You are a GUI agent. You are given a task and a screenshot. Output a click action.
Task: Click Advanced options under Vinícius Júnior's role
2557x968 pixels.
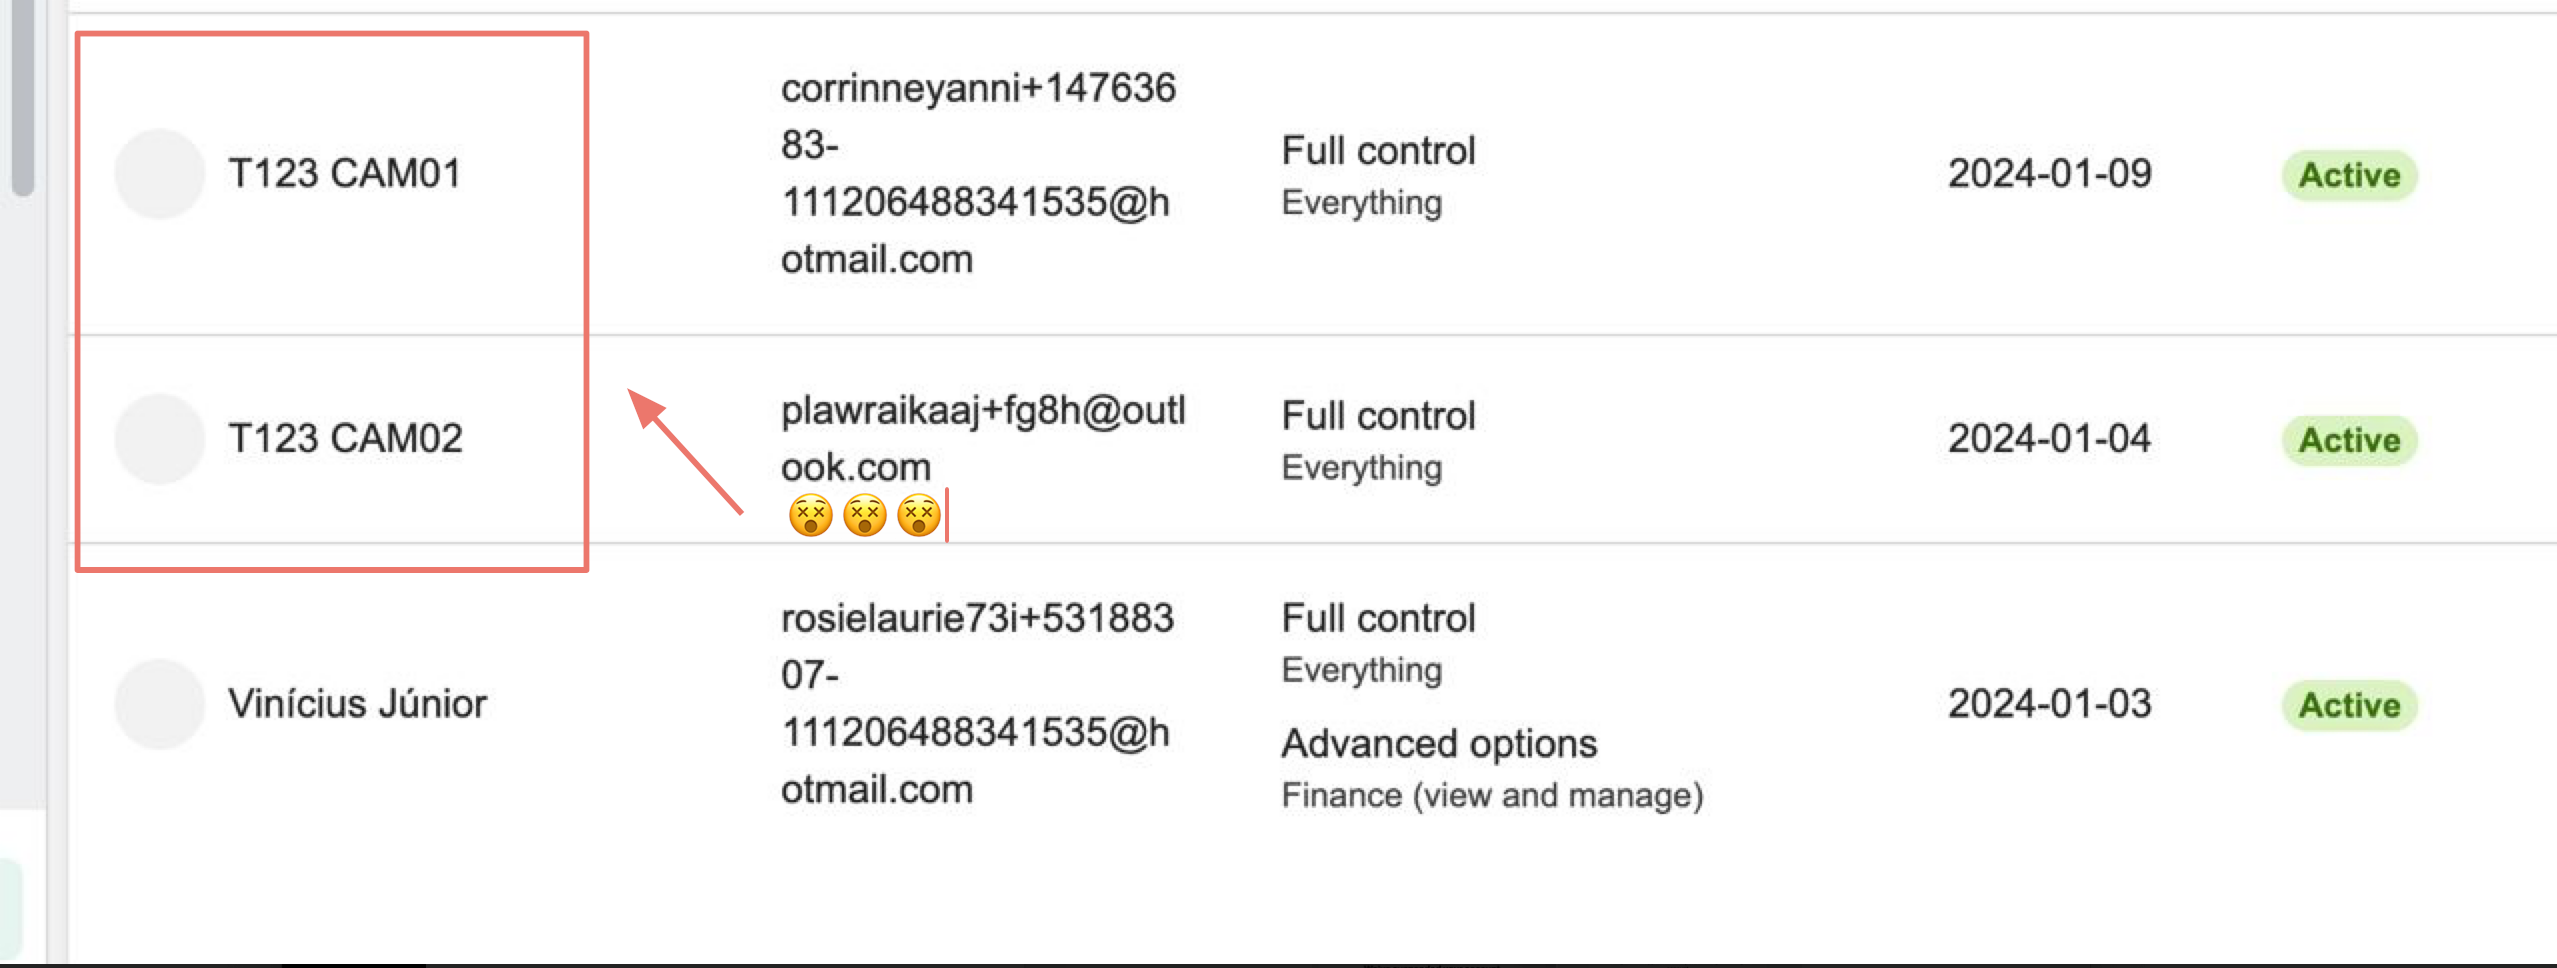(x=1439, y=744)
